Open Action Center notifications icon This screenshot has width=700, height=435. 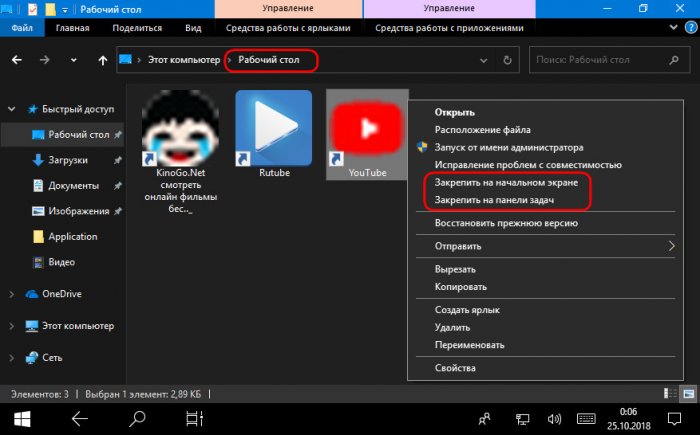click(674, 419)
